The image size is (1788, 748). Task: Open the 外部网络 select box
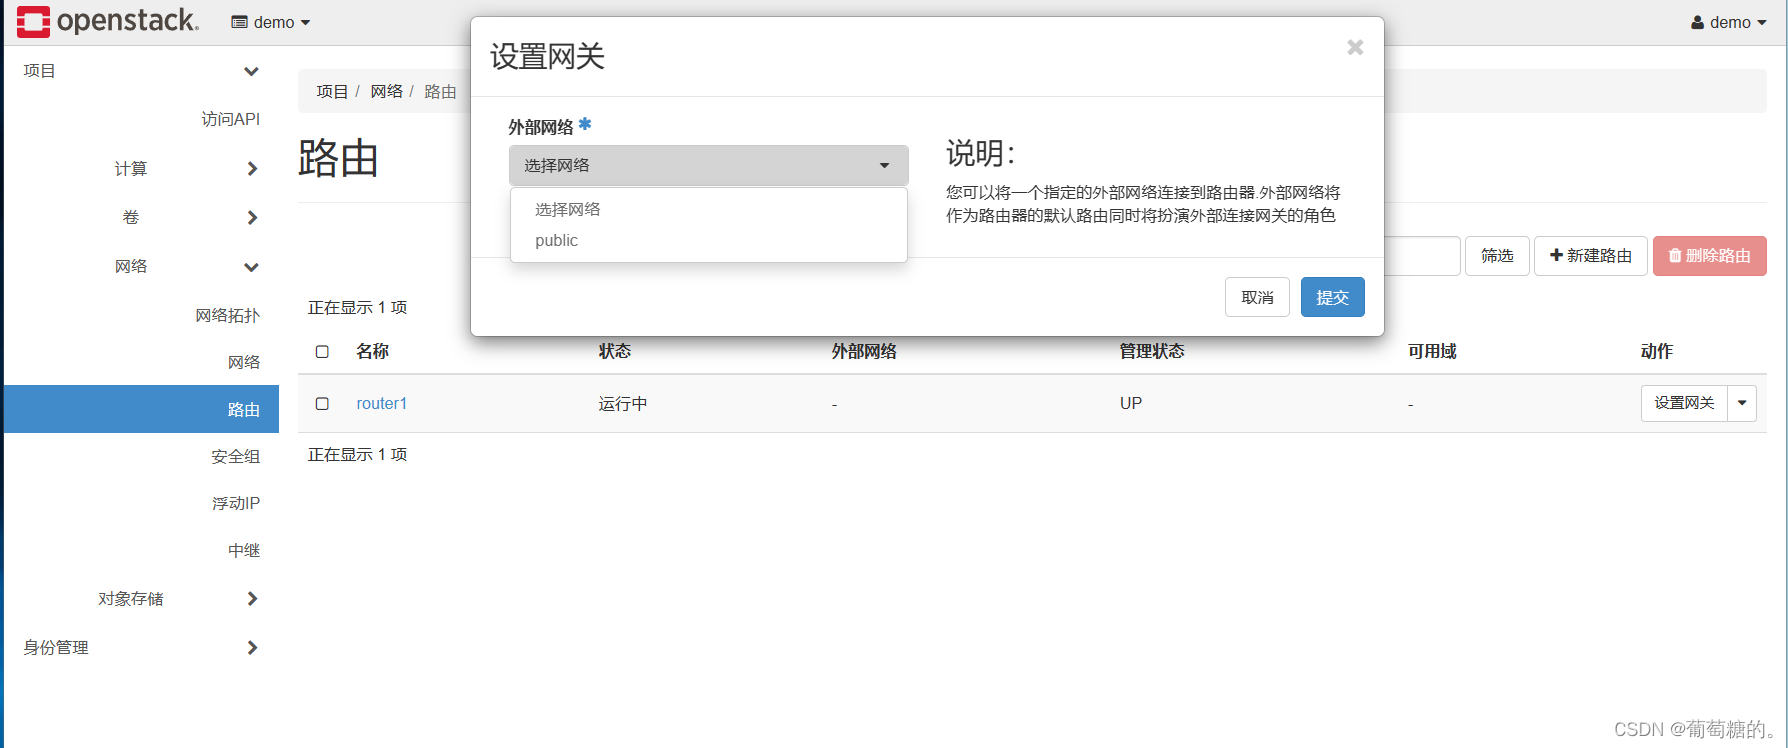(x=709, y=165)
